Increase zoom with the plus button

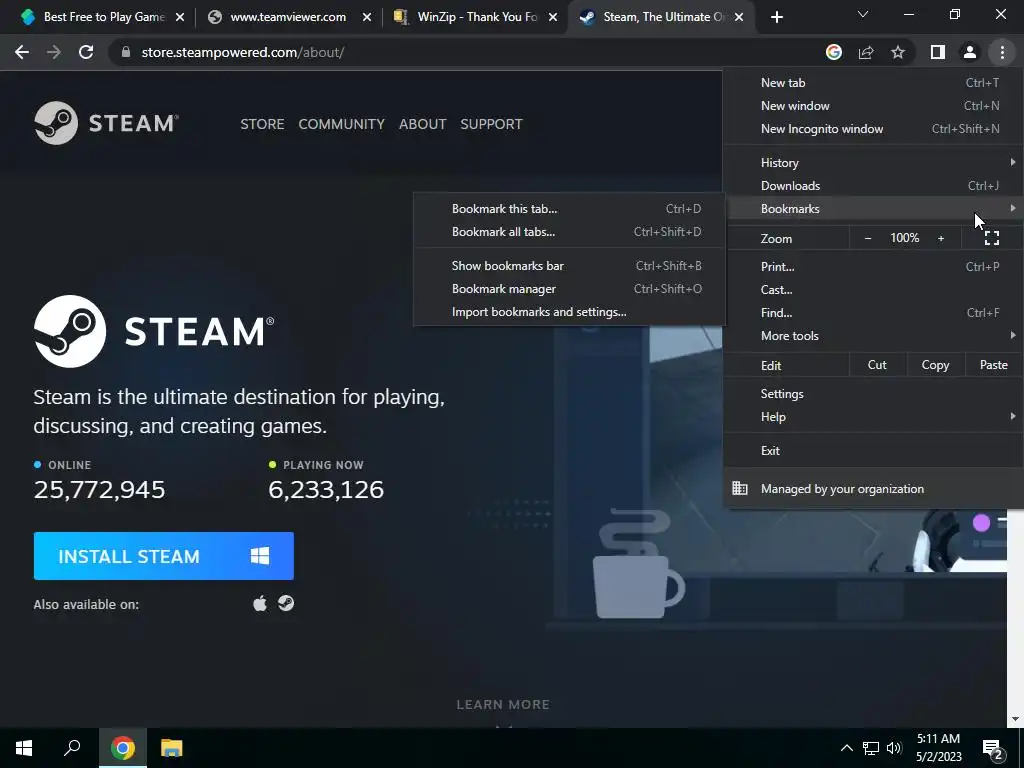point(941,238)
